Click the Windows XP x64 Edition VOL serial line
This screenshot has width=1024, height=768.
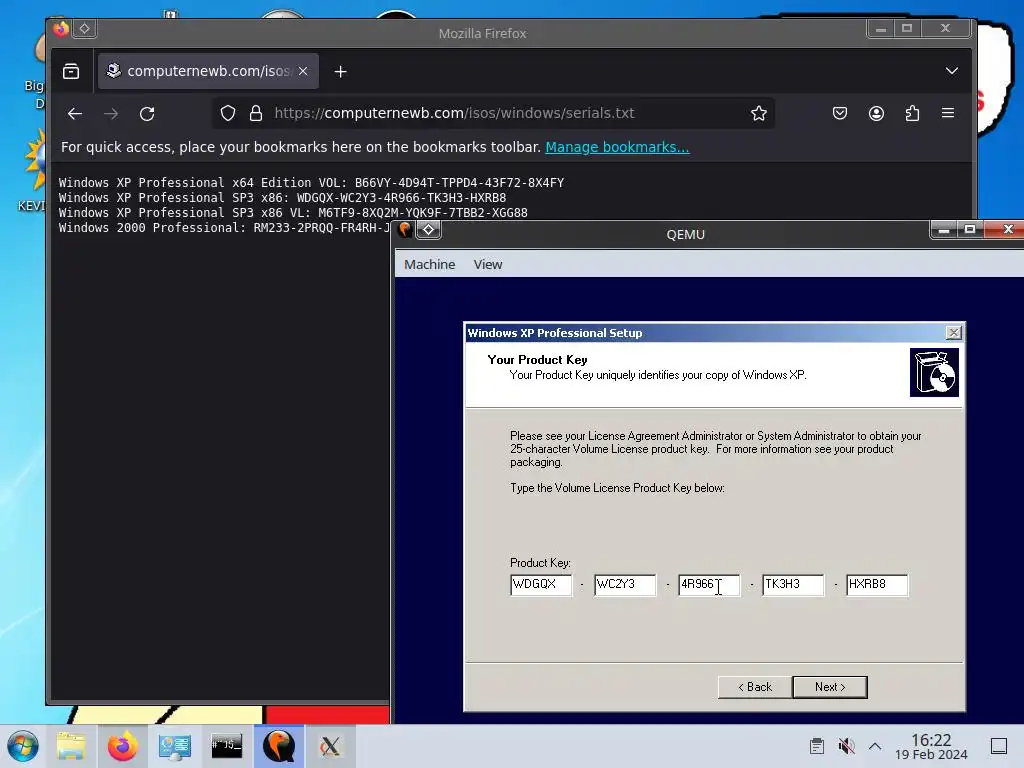pyautogui.click(x=311, y=183)
